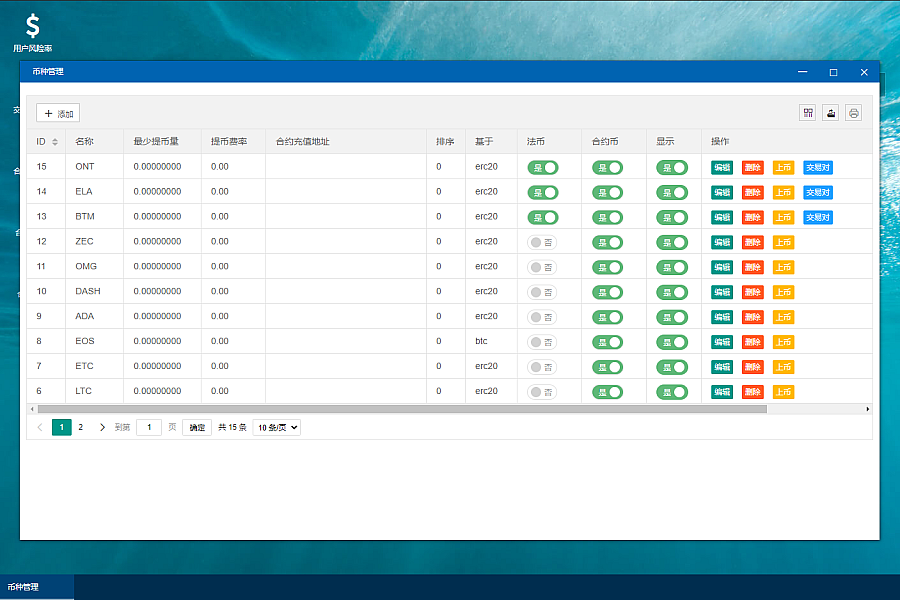Click the 共 15 条 total count text

point(232,427)
